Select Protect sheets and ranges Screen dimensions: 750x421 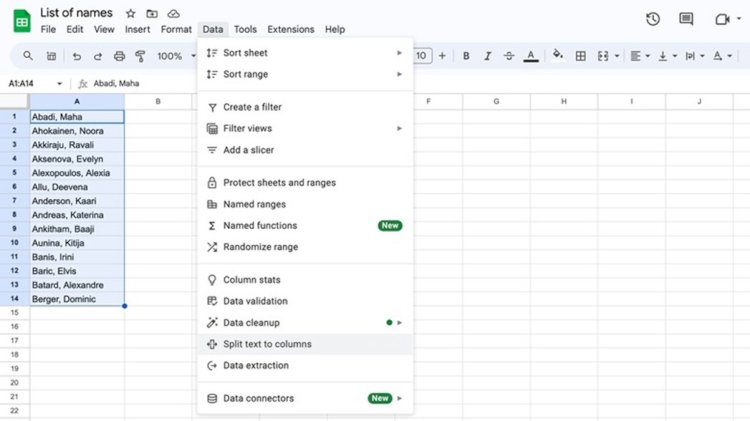305,183
